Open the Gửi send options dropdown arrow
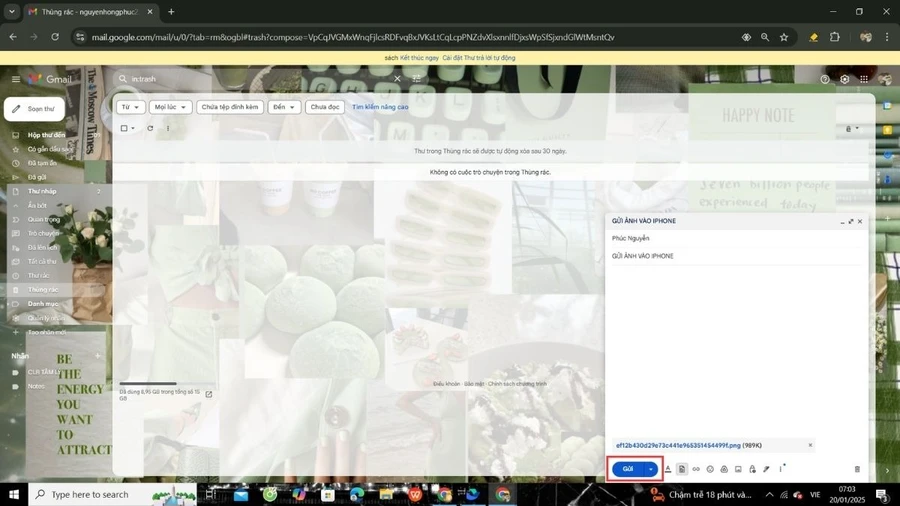900x506 pixels. coord(650,469)
